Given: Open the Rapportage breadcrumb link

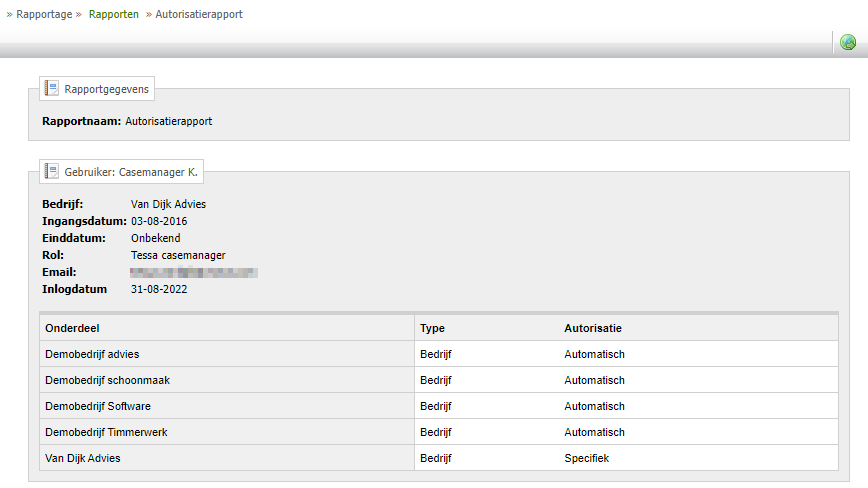Looking at the screenshot, I should pos(44,15).
